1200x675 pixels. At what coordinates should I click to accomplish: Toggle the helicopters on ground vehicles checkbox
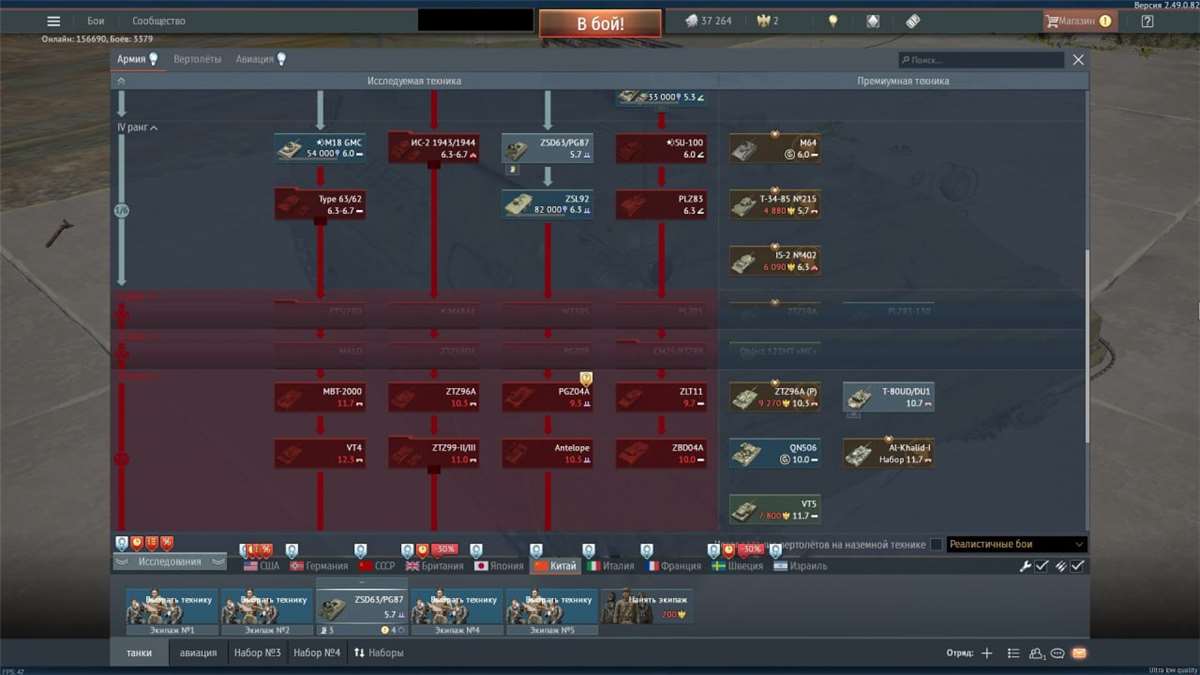(x=938, y=544)
